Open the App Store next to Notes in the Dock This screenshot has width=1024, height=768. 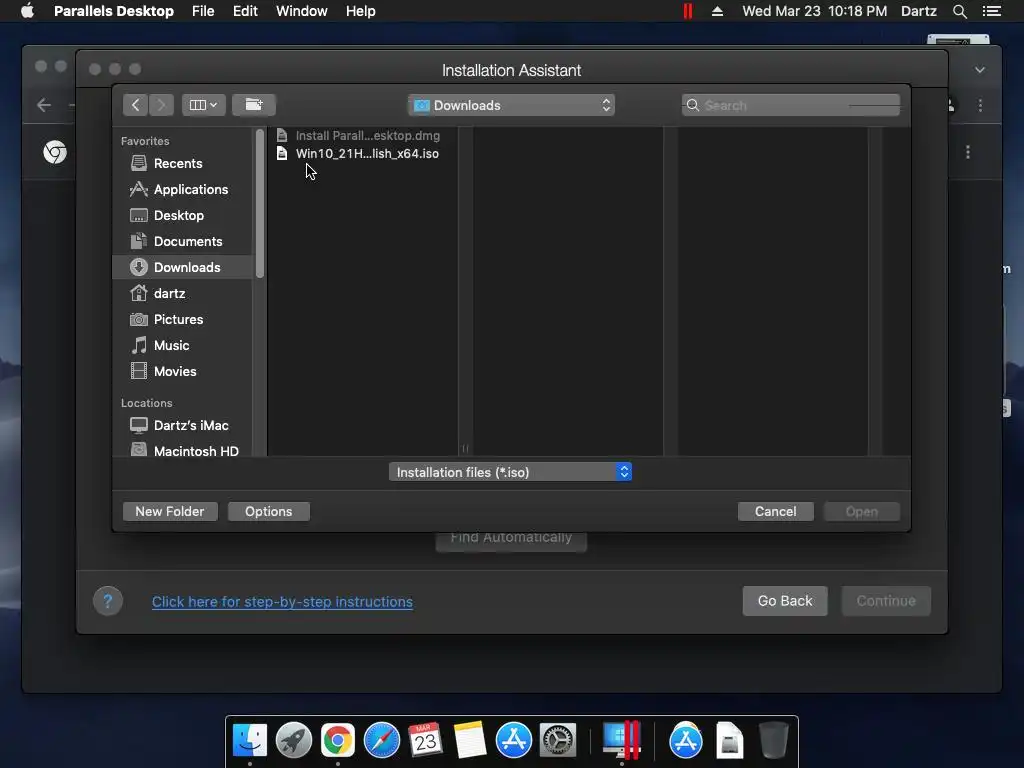click(513, 741)
